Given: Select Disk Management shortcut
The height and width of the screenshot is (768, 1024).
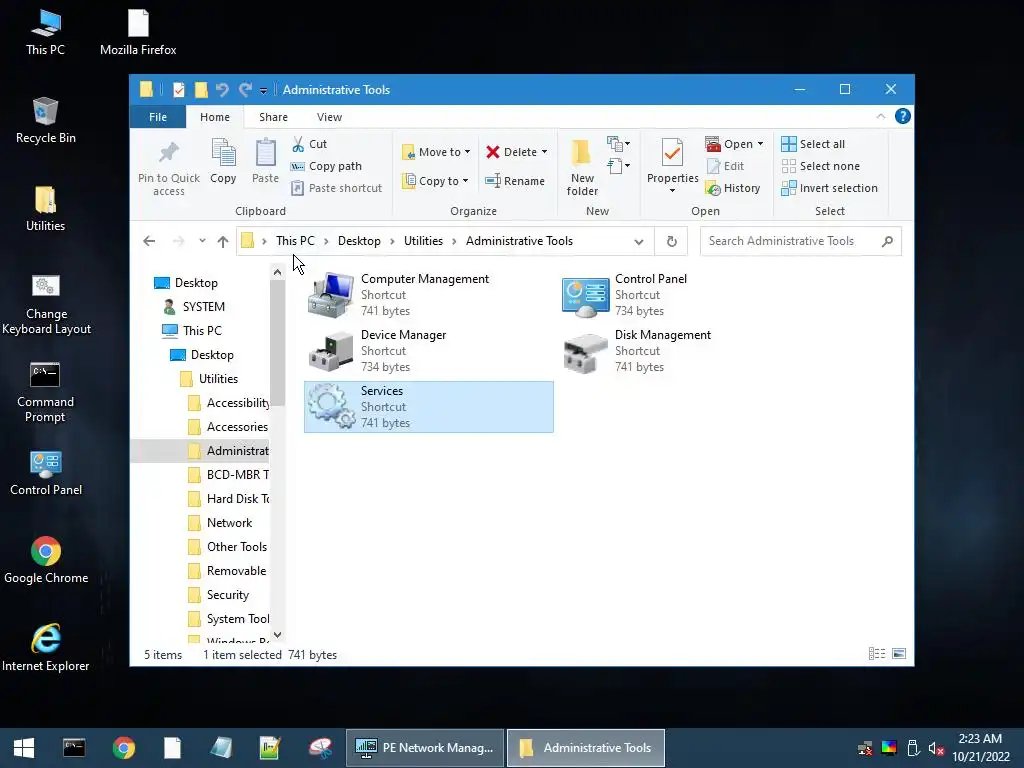Looking at the screenshot, I should click(682, 351).
